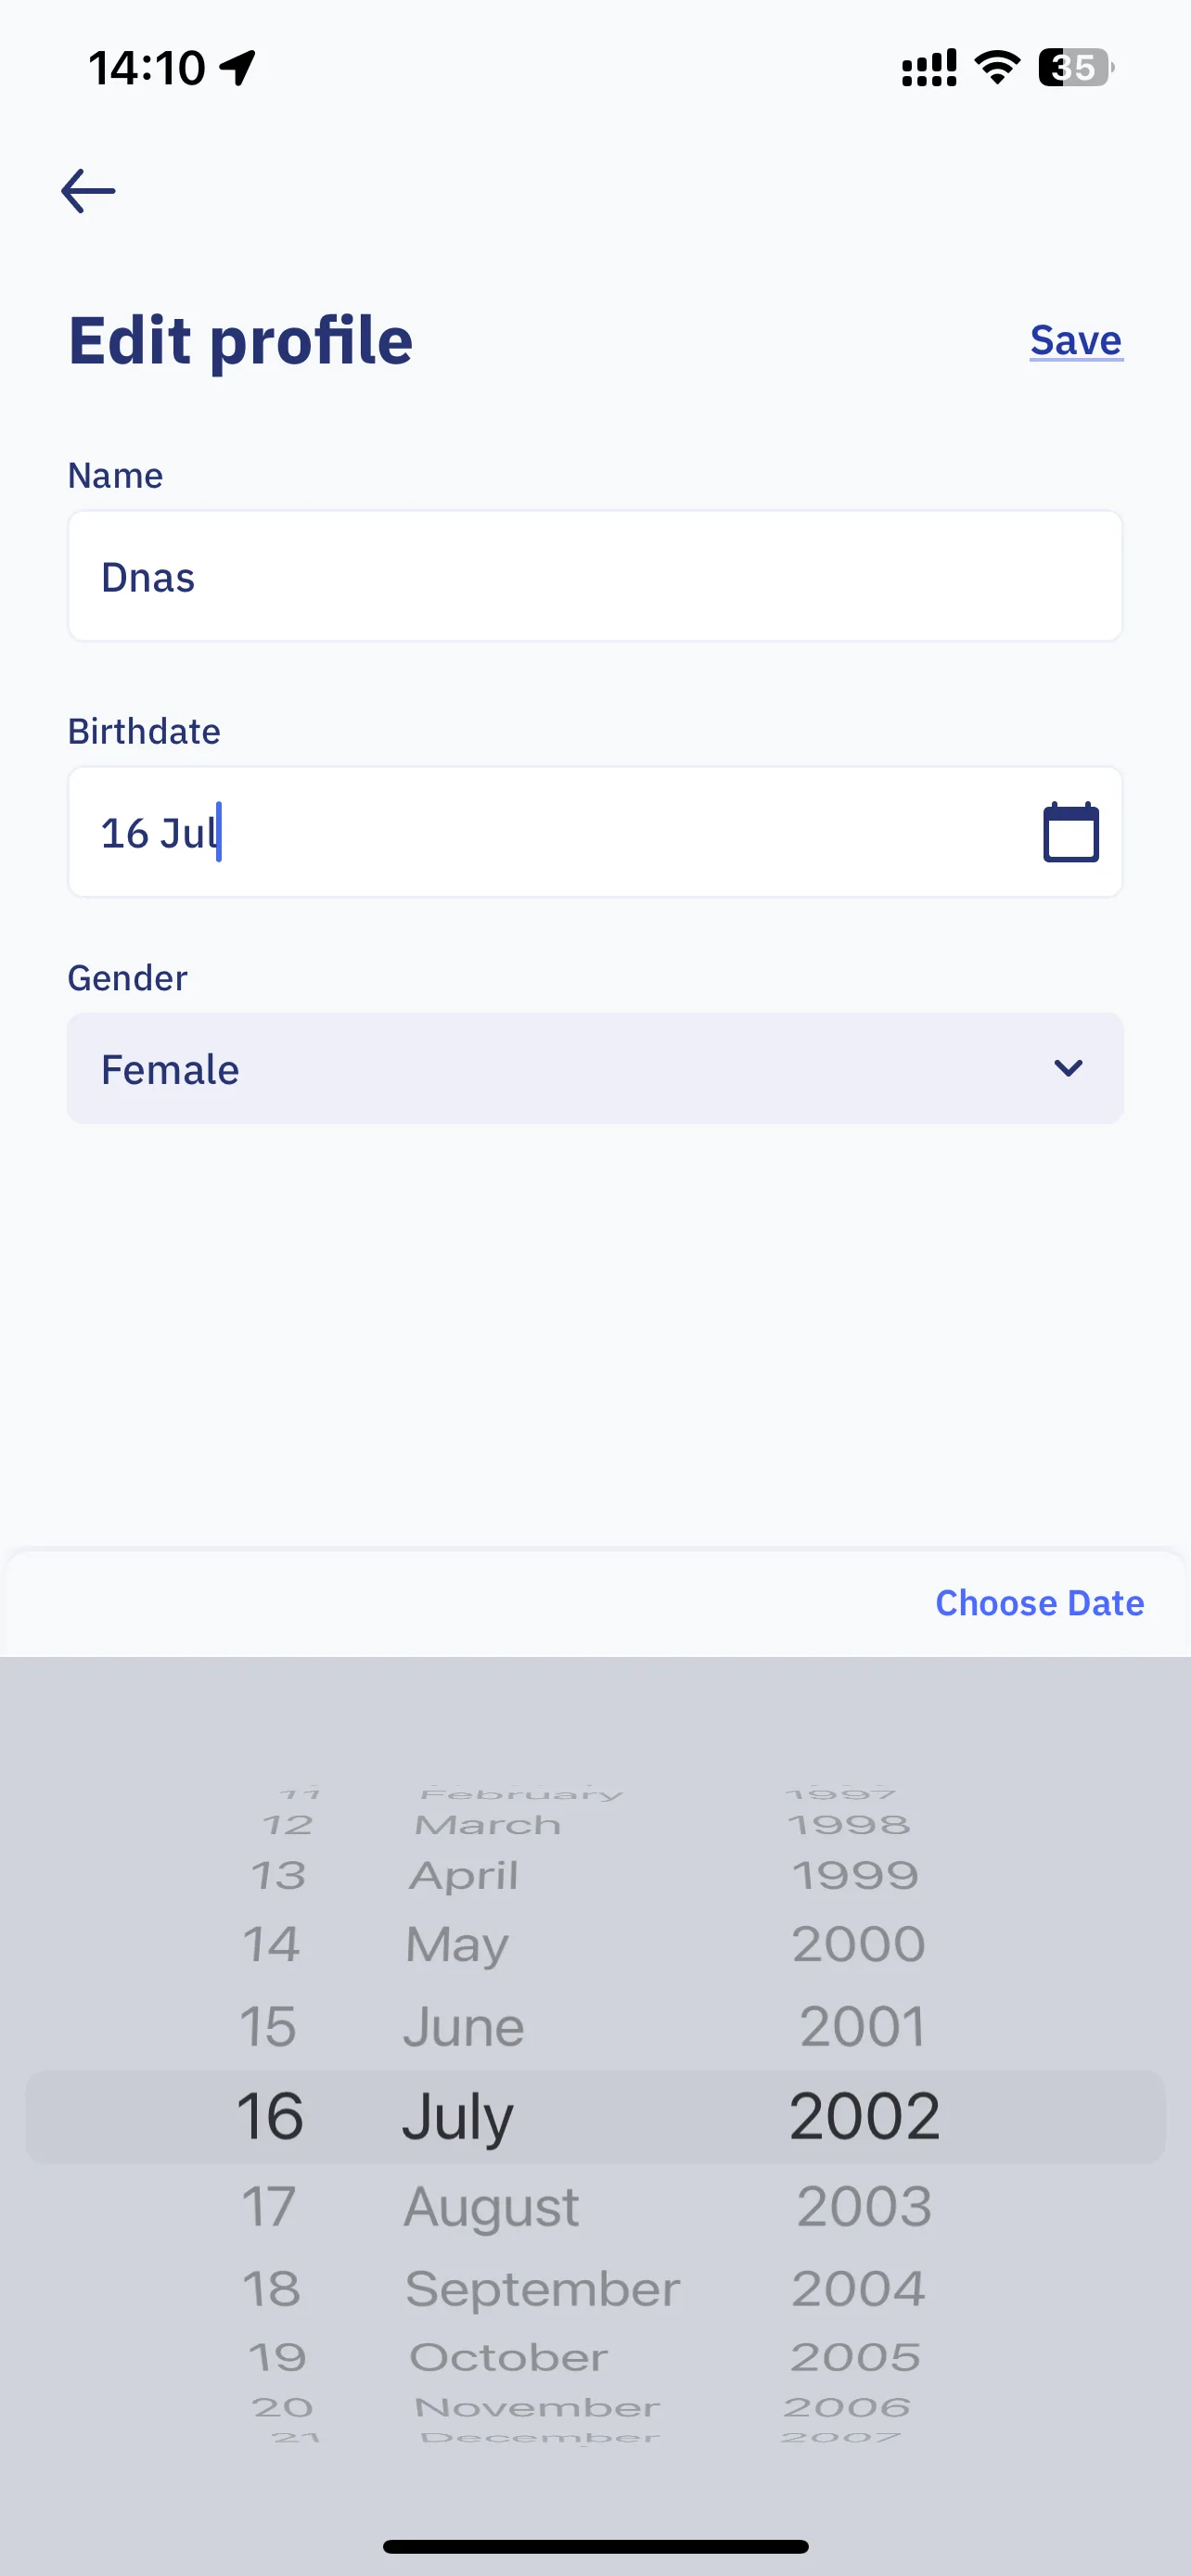Pick September in the month column
Screen dimensions: 1191x2576
click(x=542, y=2289)
